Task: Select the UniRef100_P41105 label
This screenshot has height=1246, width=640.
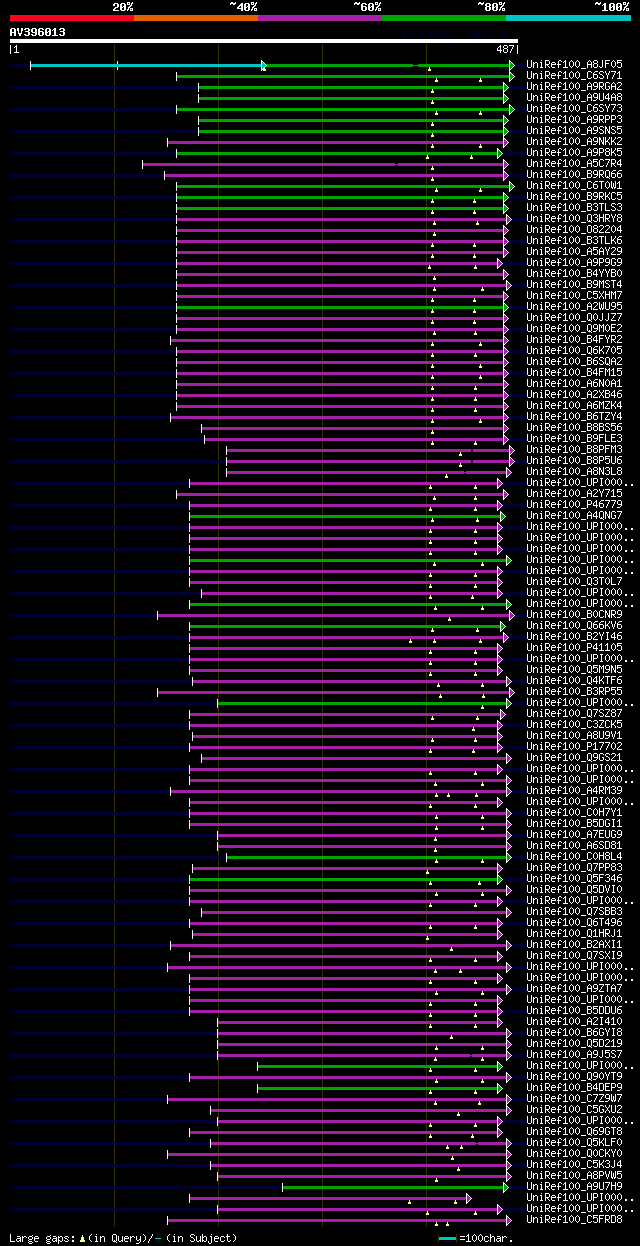Action: 575,648
